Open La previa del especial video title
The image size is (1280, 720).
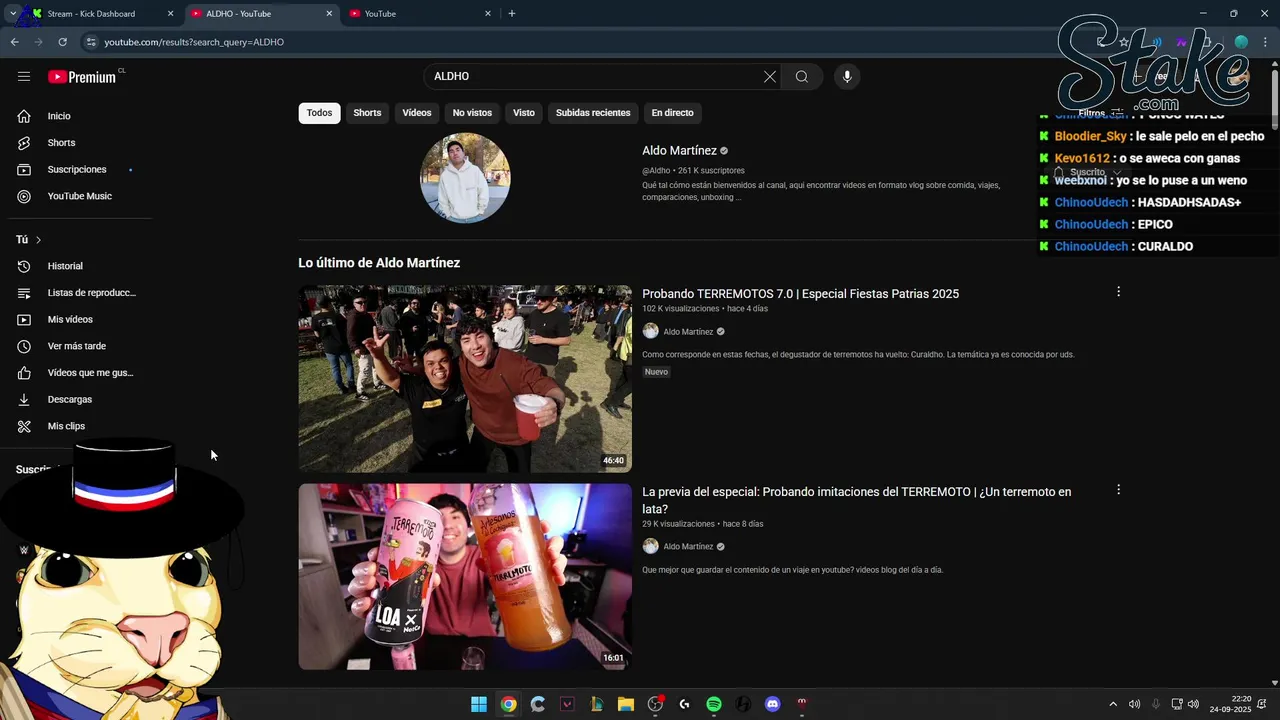pos(856,500)
